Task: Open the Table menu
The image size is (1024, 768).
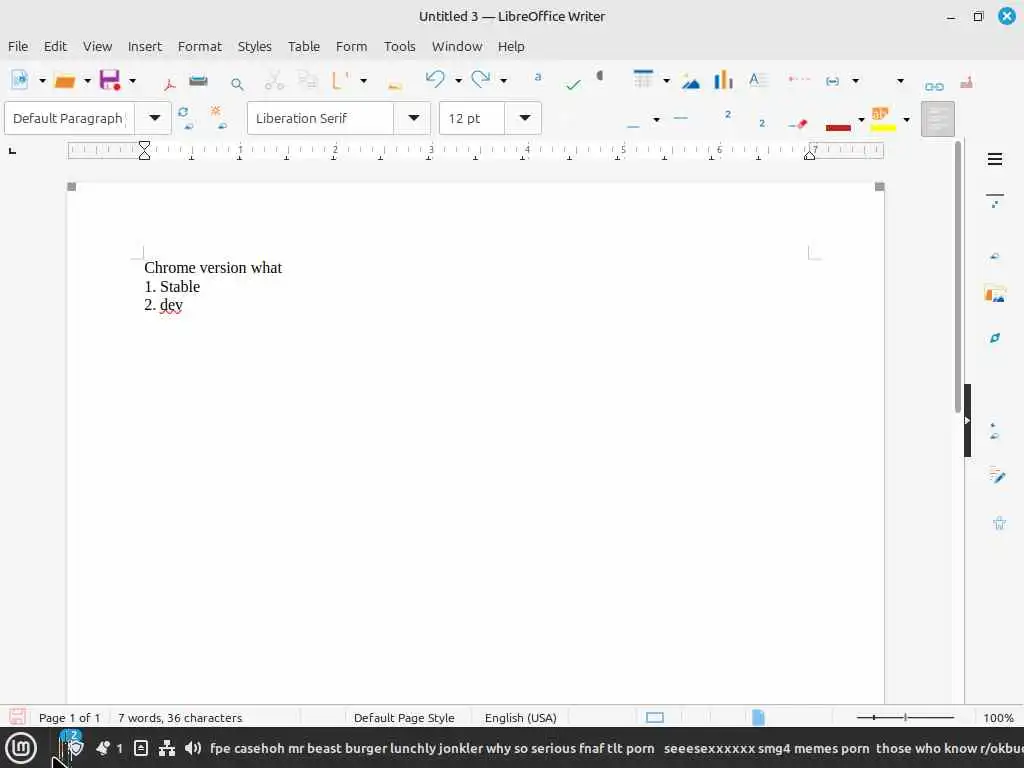Action: pos(304,46)
